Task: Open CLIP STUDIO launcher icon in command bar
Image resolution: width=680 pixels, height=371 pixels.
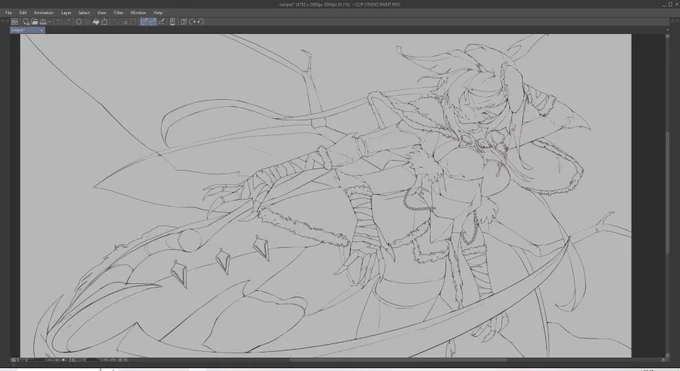Action: [15, 22]
